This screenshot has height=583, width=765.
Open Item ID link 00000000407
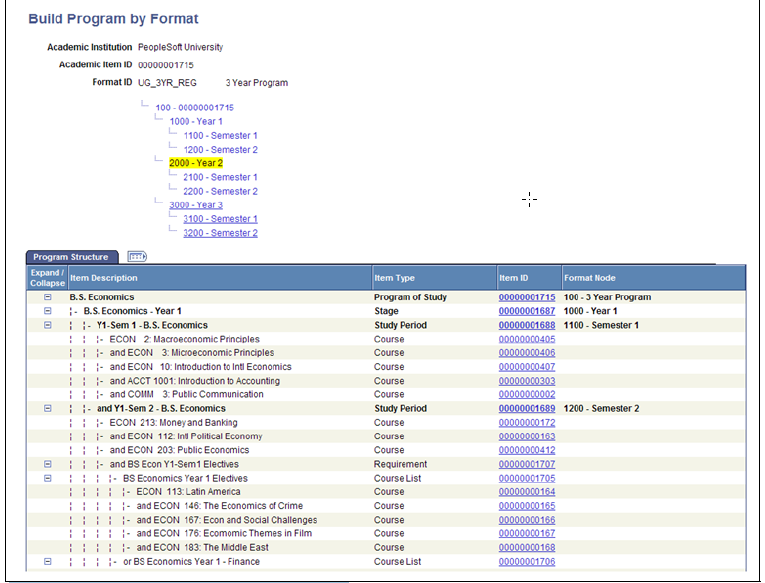pyautogui.click(x=527, y=367)
